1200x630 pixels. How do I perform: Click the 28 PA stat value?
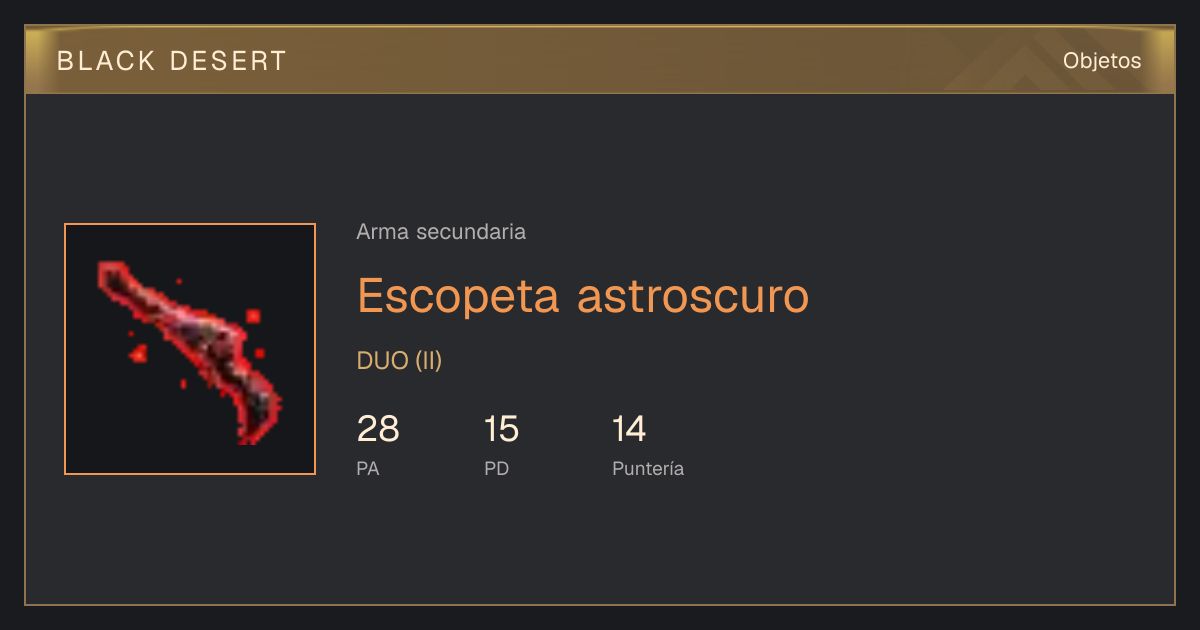(378, 429)
